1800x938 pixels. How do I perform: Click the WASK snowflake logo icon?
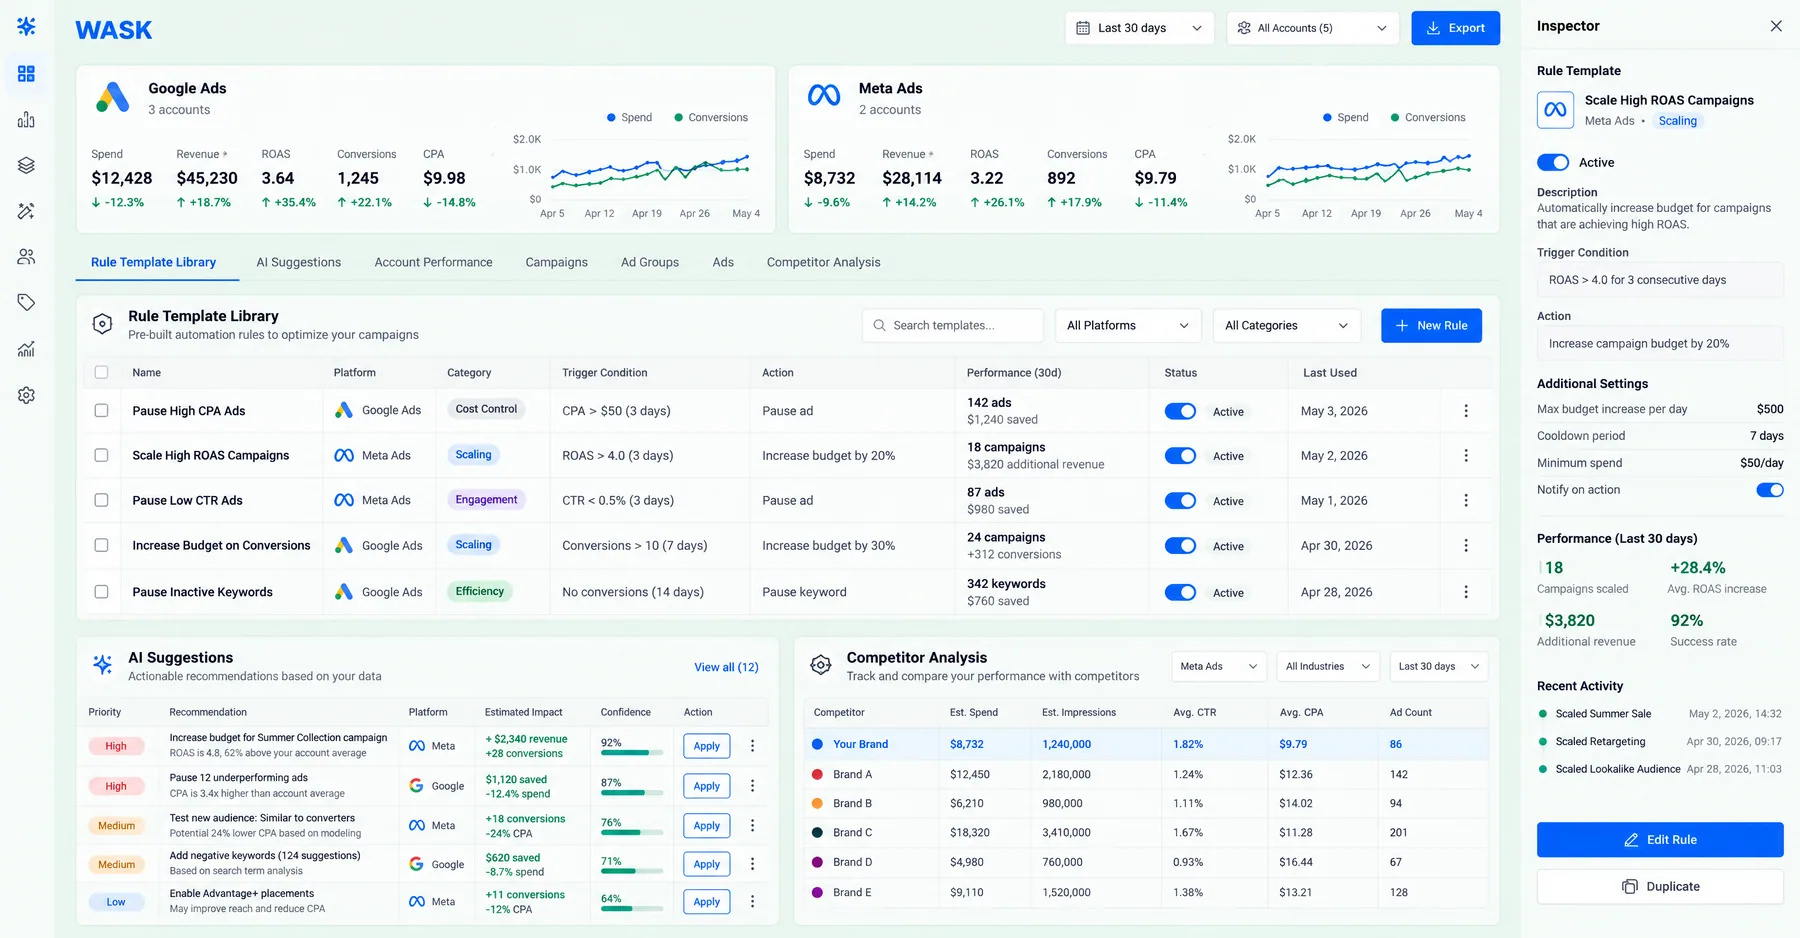[x=26, y=26]
